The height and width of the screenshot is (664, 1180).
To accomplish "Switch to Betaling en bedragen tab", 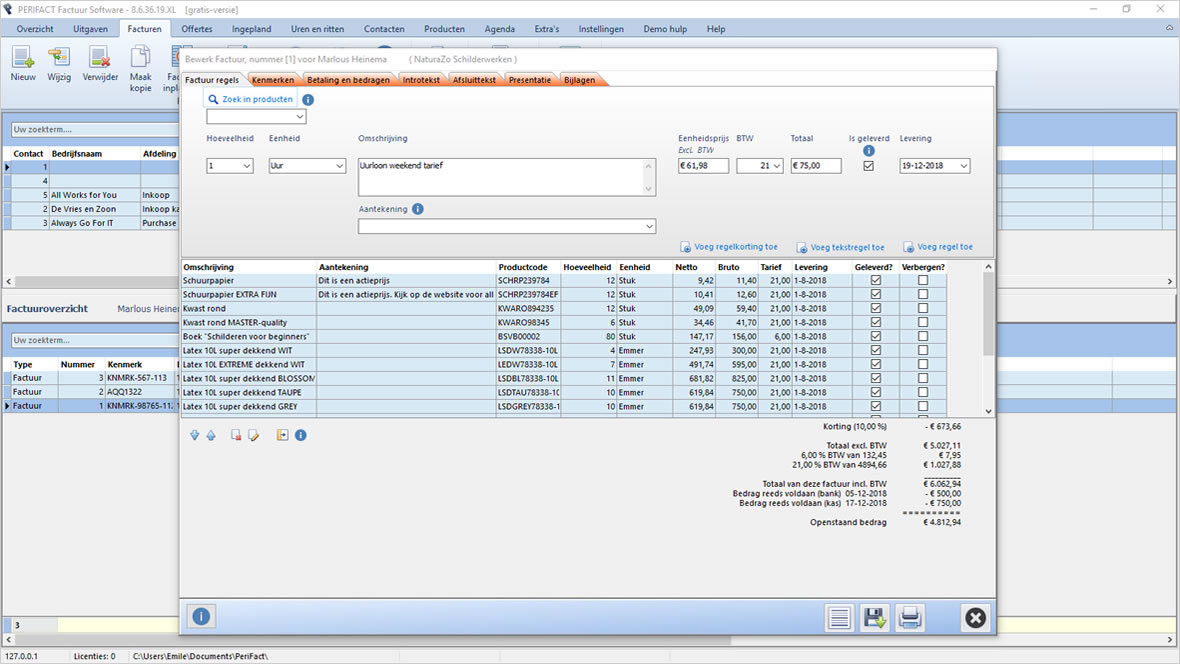I will tap(348, 80).
